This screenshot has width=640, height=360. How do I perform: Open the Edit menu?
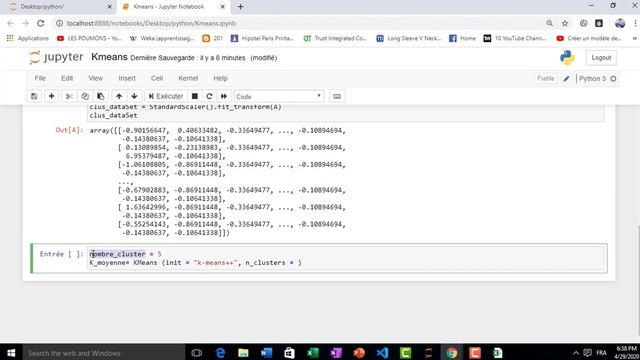click(x=67, y=78)
